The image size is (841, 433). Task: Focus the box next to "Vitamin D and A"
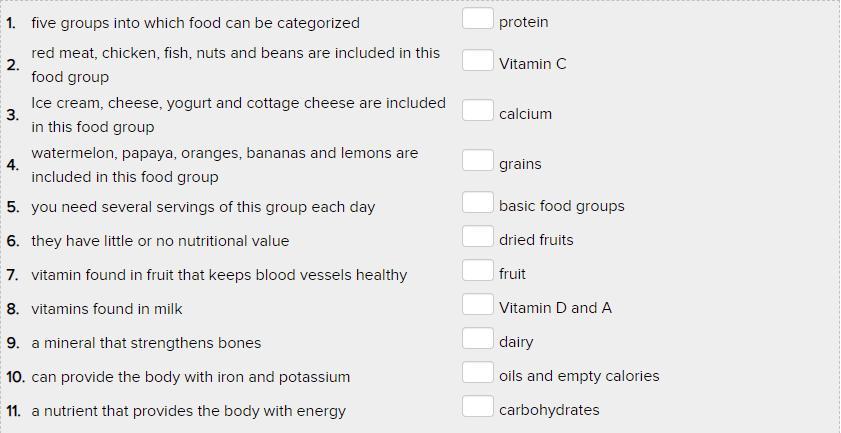[x=477, y=305]
